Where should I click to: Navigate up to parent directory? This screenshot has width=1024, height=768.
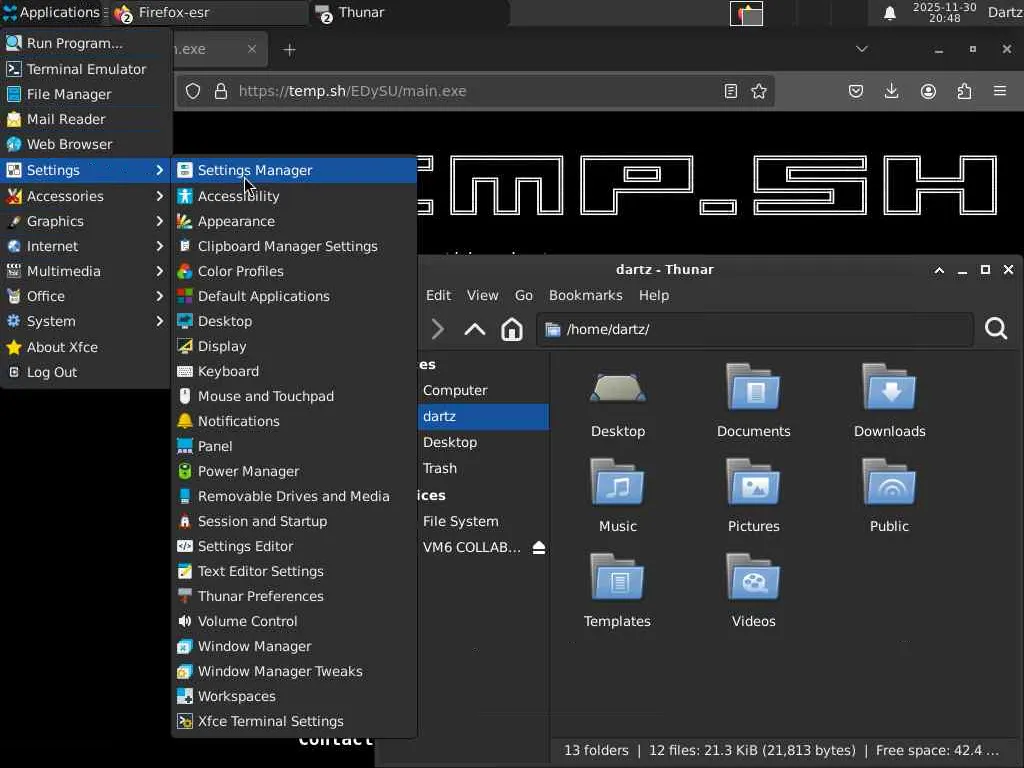(x=474, y=329)
